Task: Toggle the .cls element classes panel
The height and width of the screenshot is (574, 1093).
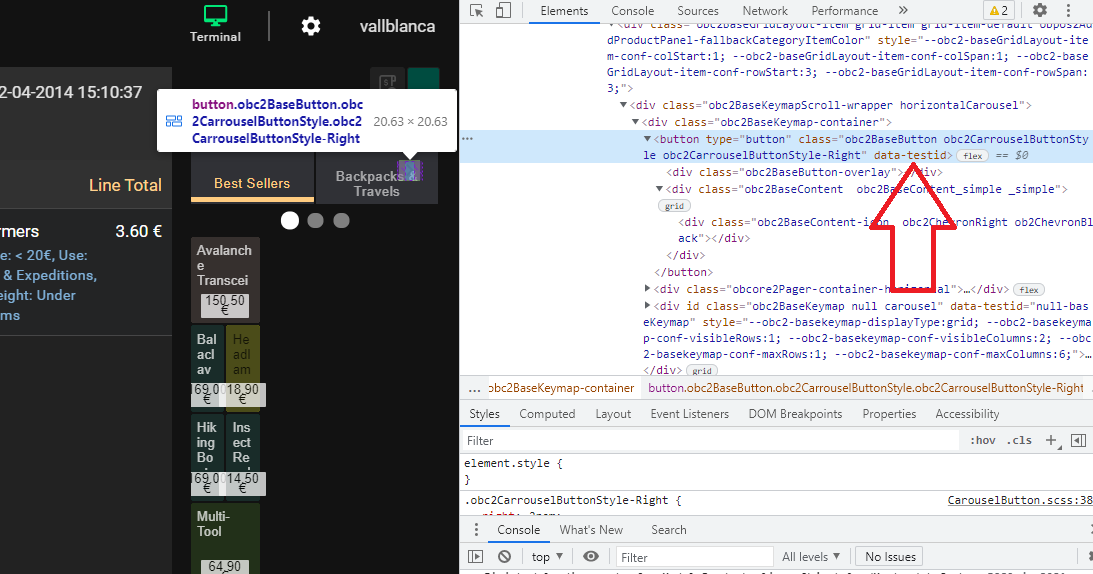Action: [x=1019, y=441]
